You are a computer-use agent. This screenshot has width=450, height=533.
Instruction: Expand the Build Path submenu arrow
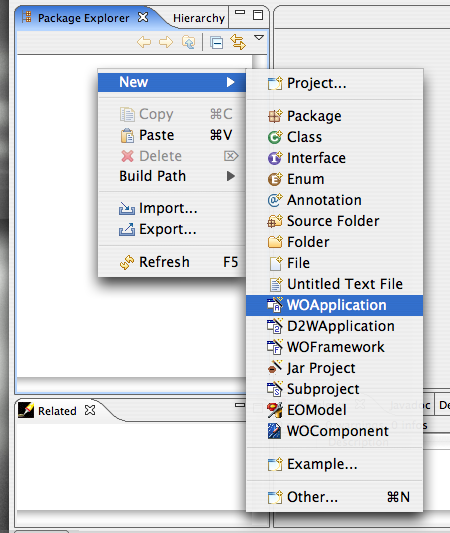[231, 176]
